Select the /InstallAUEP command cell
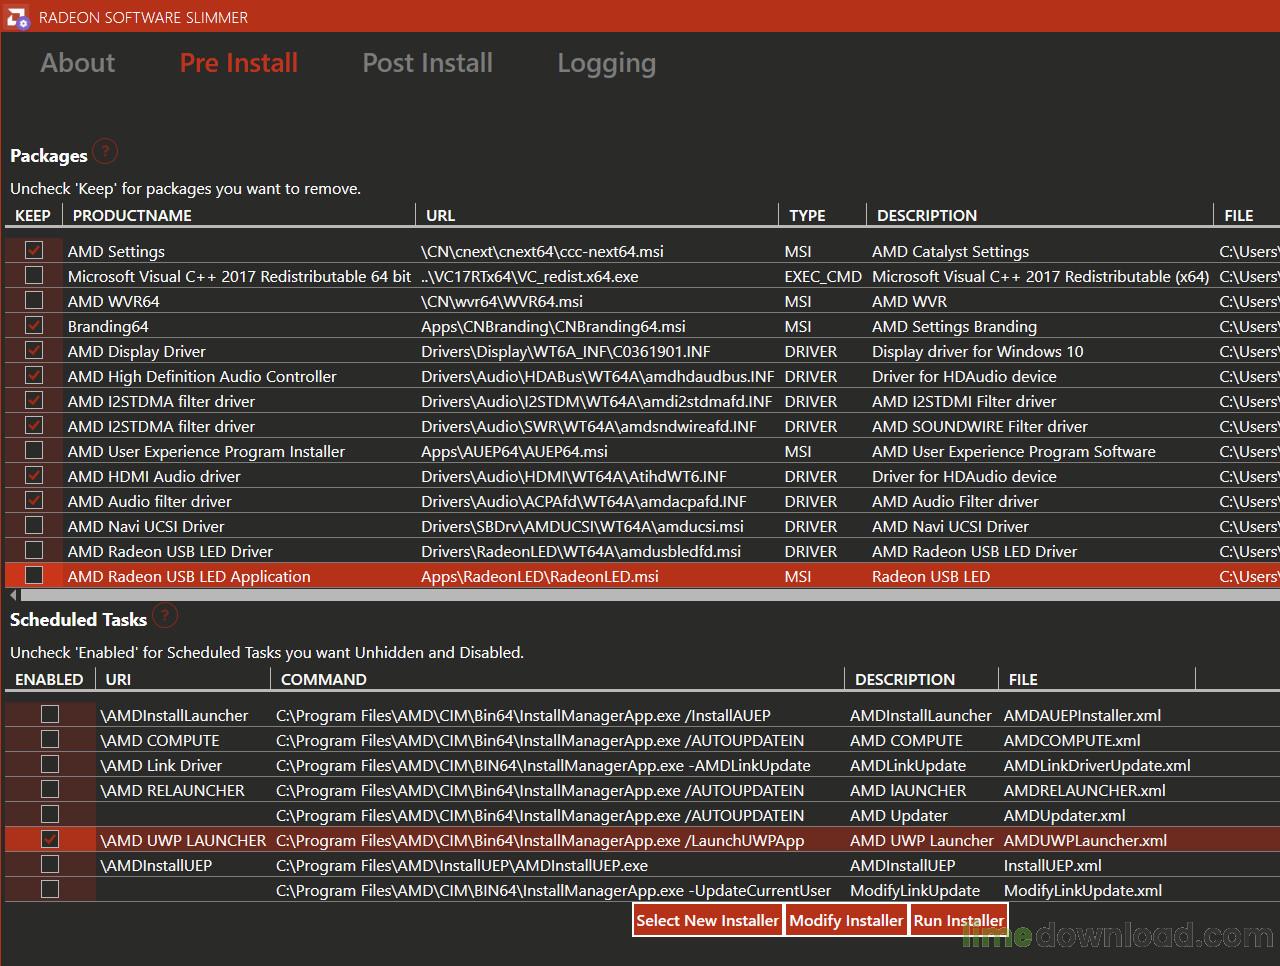1280x966 pixels. (x=523, y=715)
